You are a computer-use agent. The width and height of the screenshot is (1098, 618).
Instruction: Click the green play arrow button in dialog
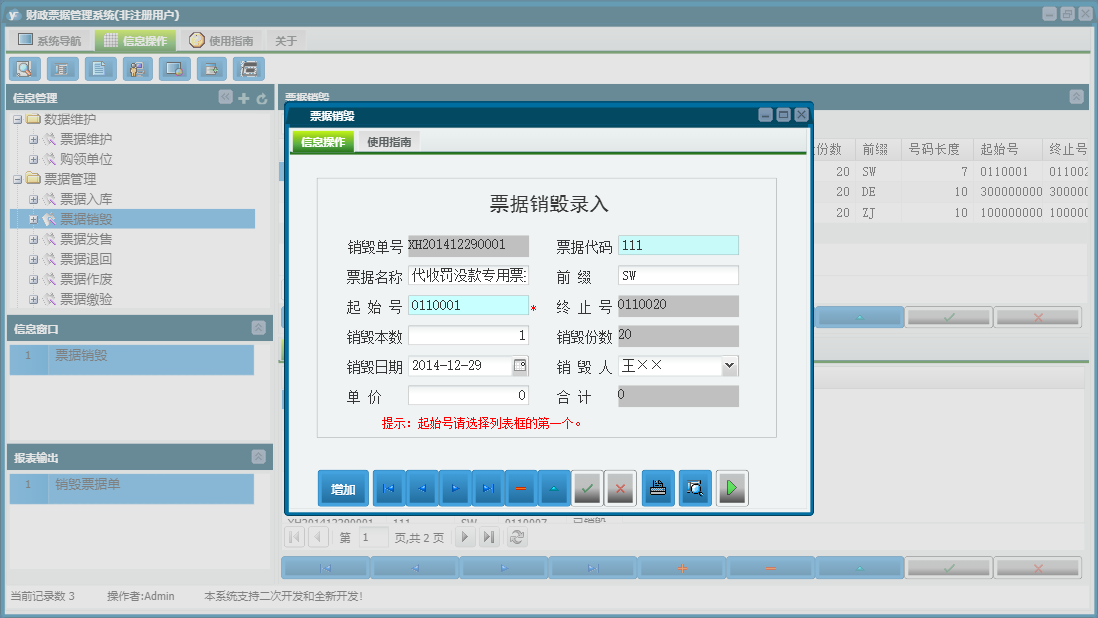point(732,489)
